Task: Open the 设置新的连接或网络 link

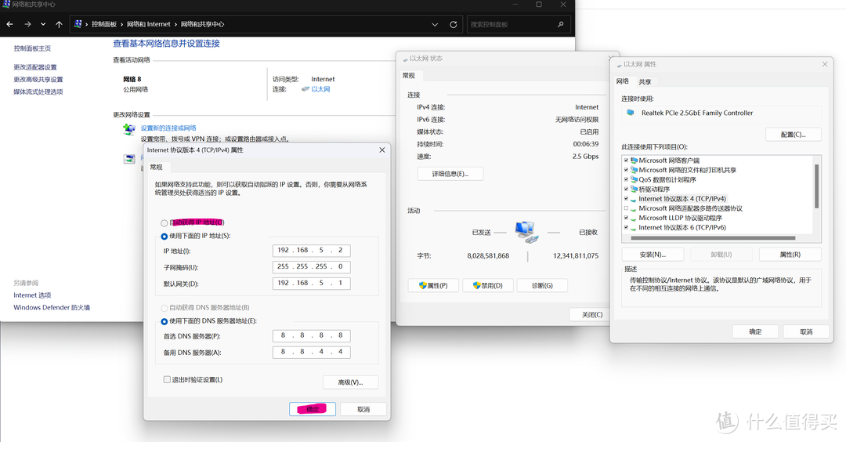Action: tap(168, 128)
